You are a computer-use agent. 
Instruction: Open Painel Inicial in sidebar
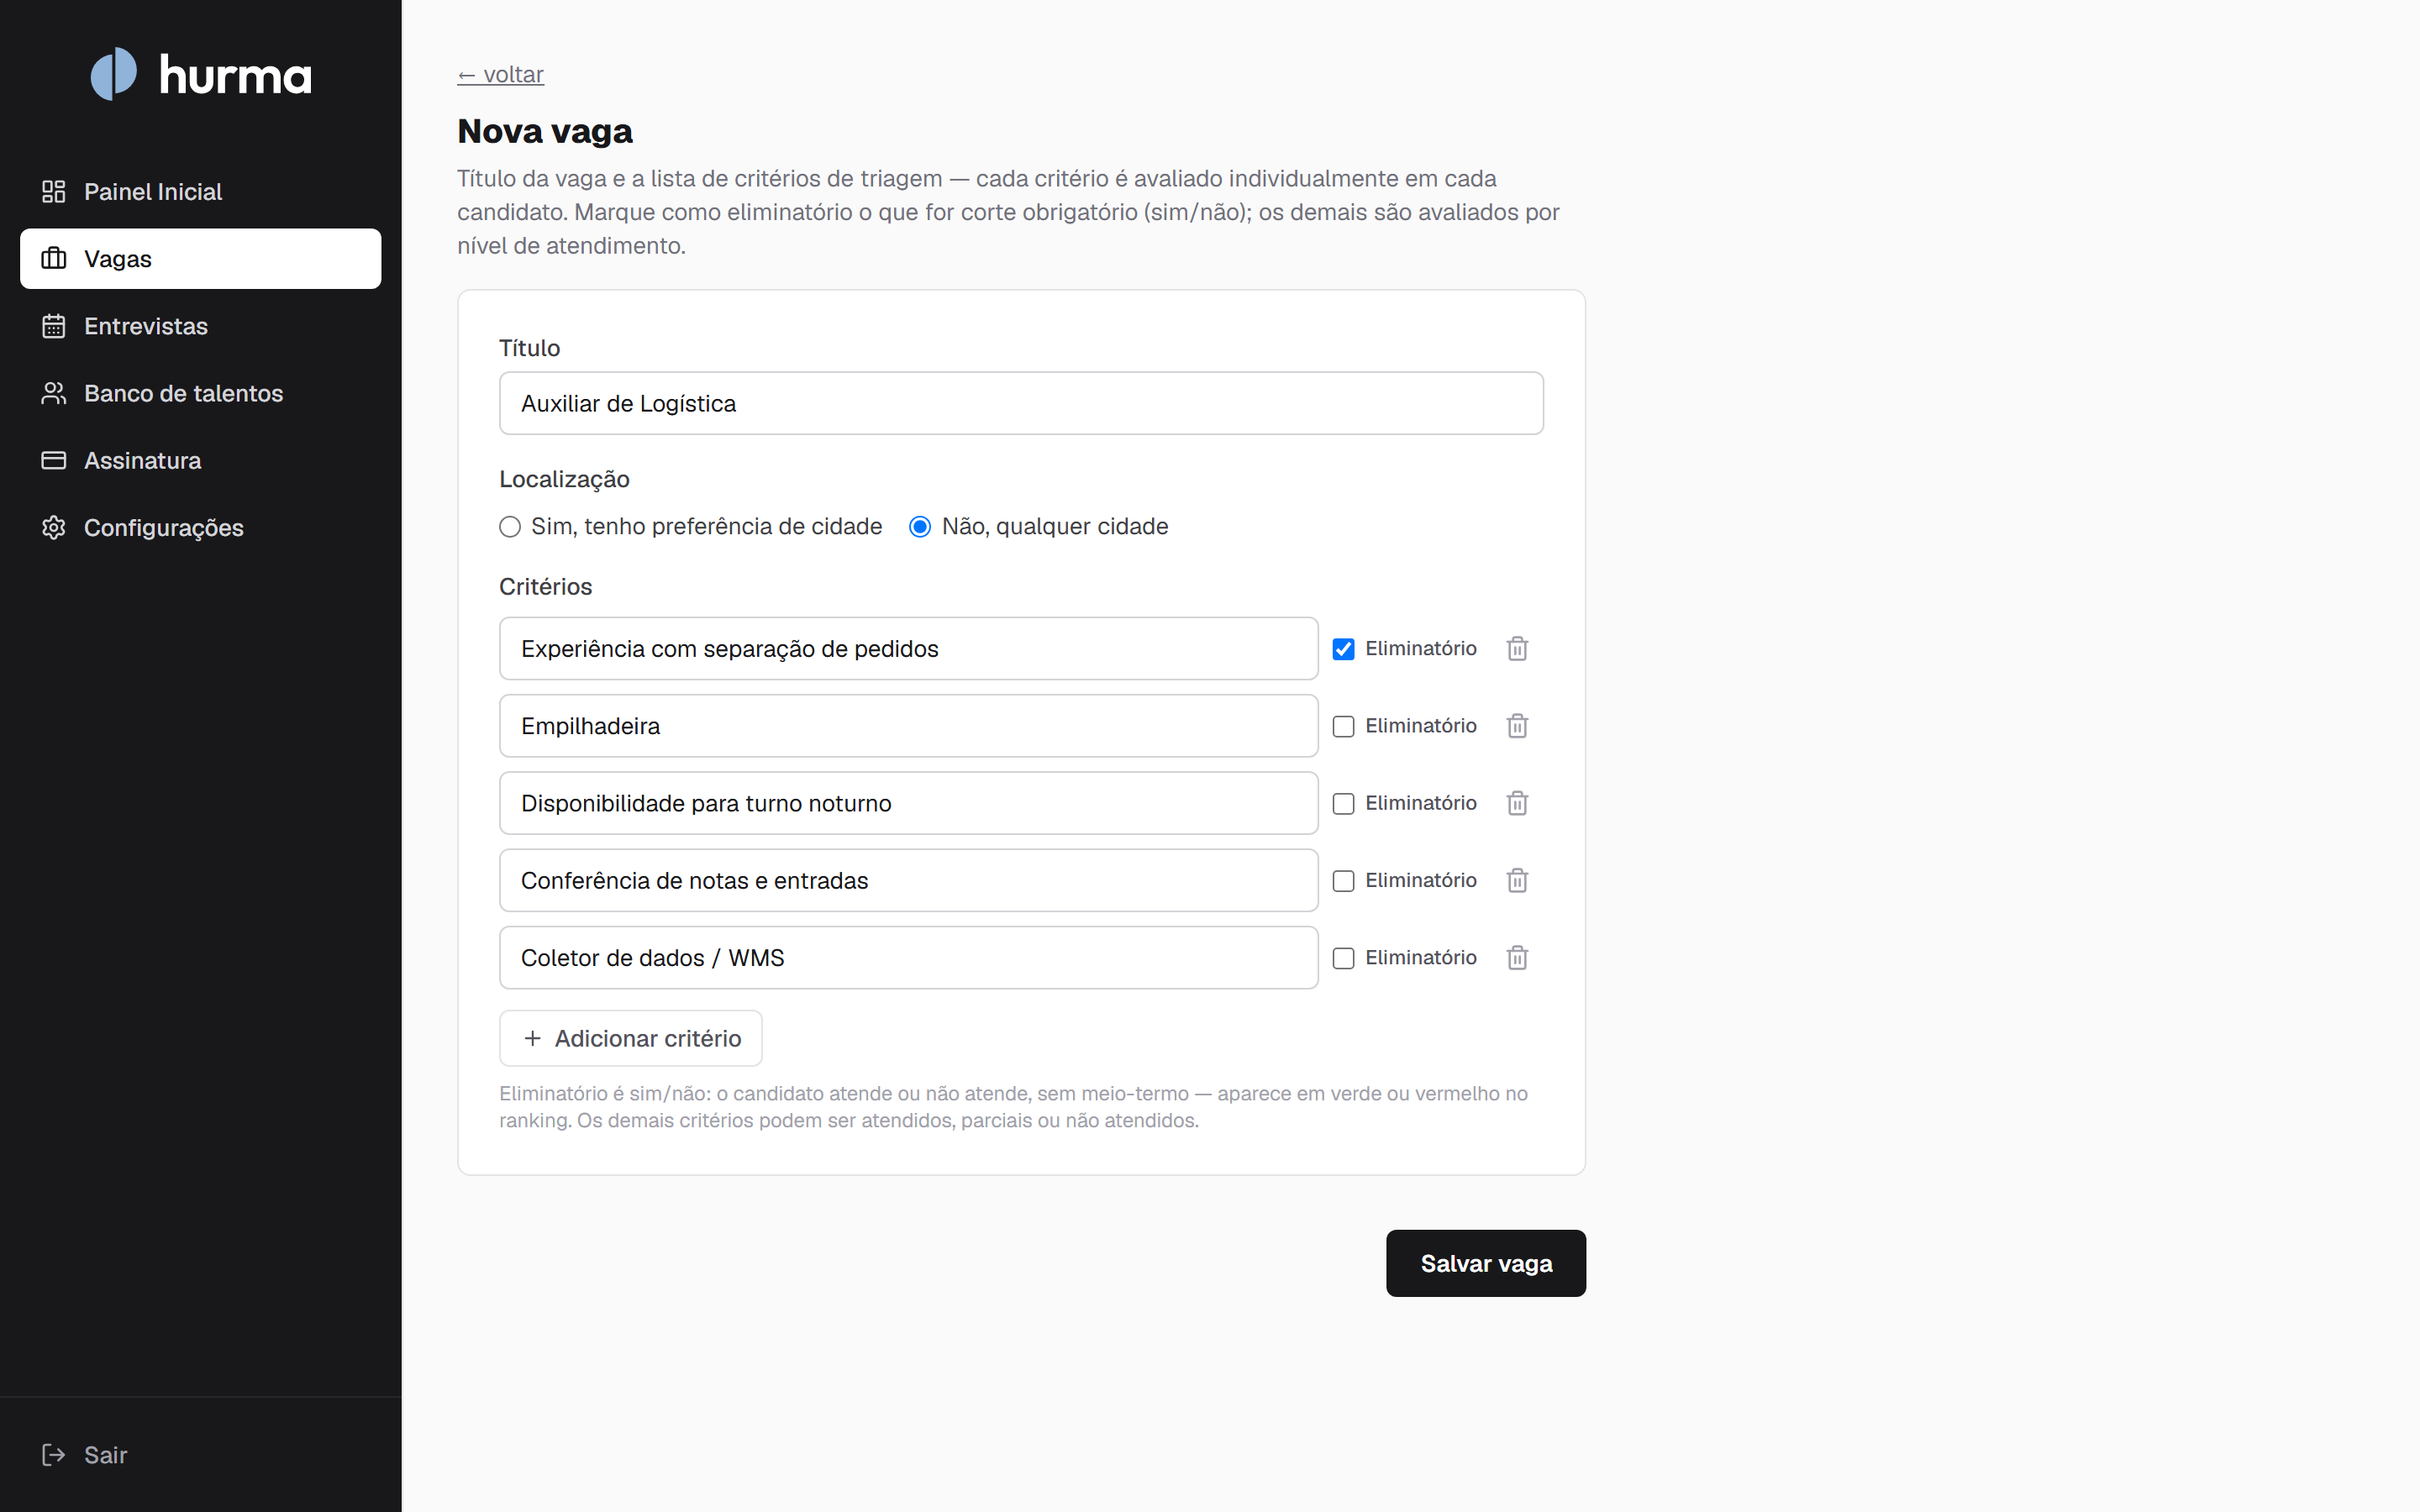coord(200,191)
